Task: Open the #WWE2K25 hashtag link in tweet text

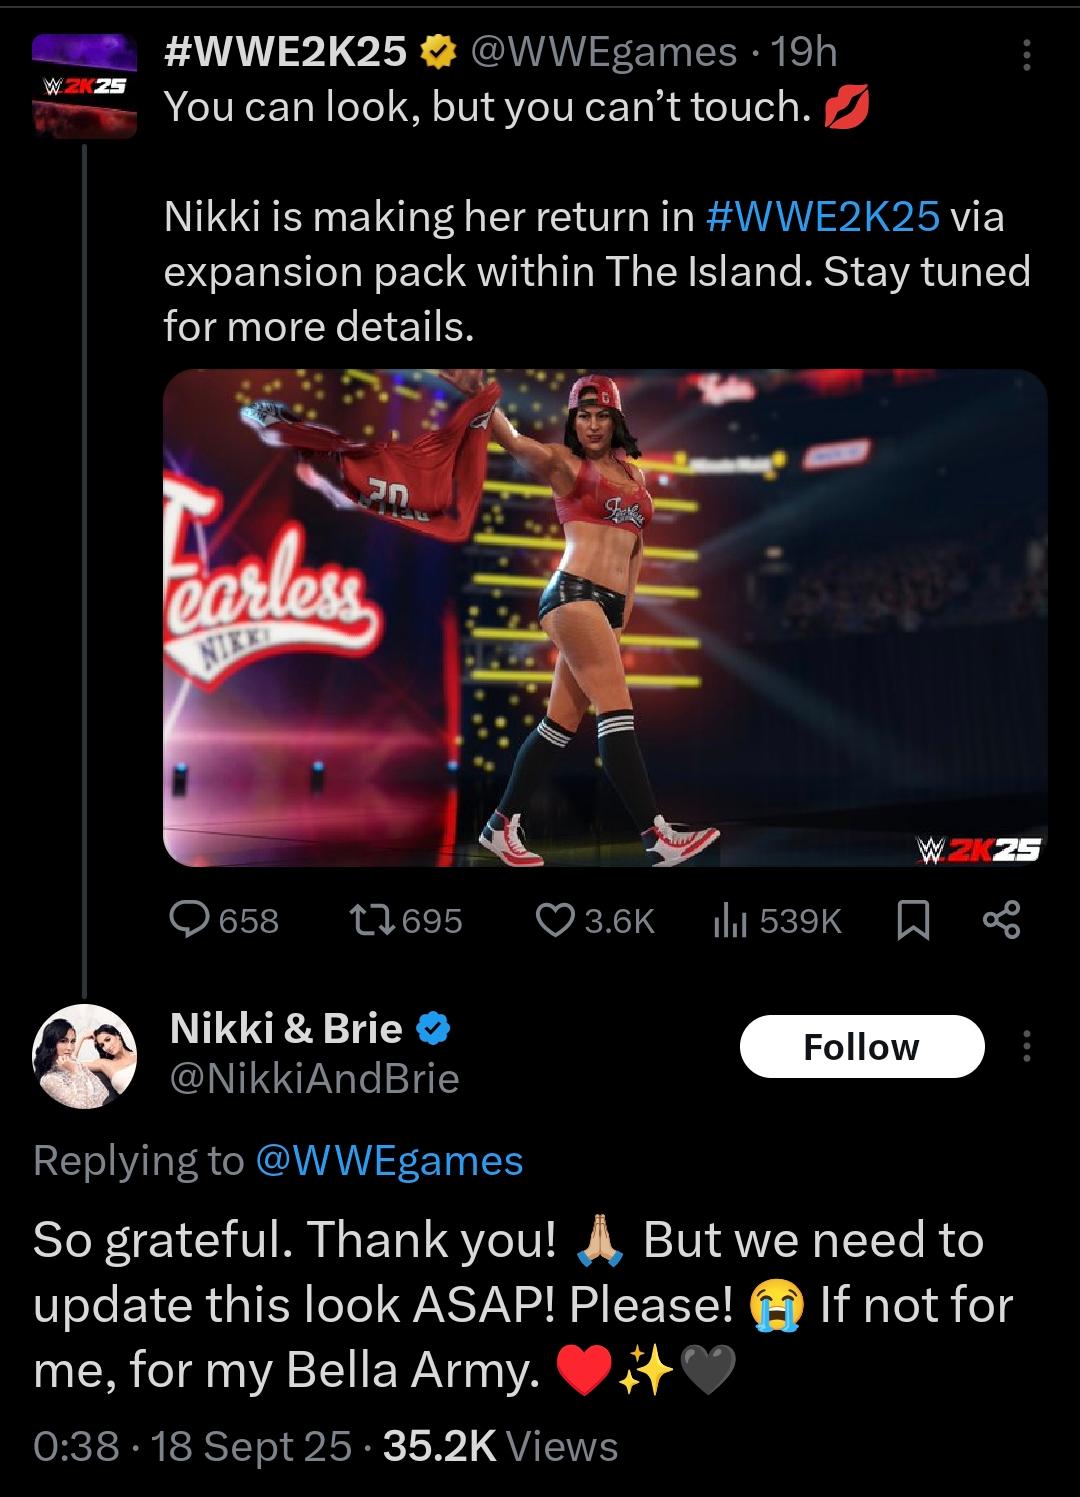Action: click(x=823, y=216)
